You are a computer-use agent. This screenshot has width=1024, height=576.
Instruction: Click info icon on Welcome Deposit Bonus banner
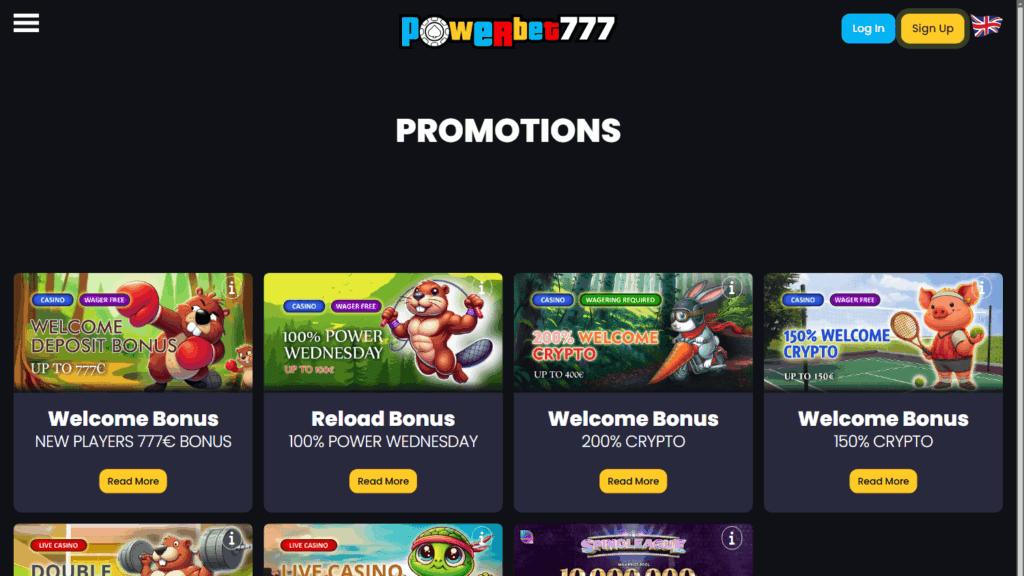(231, 287)
